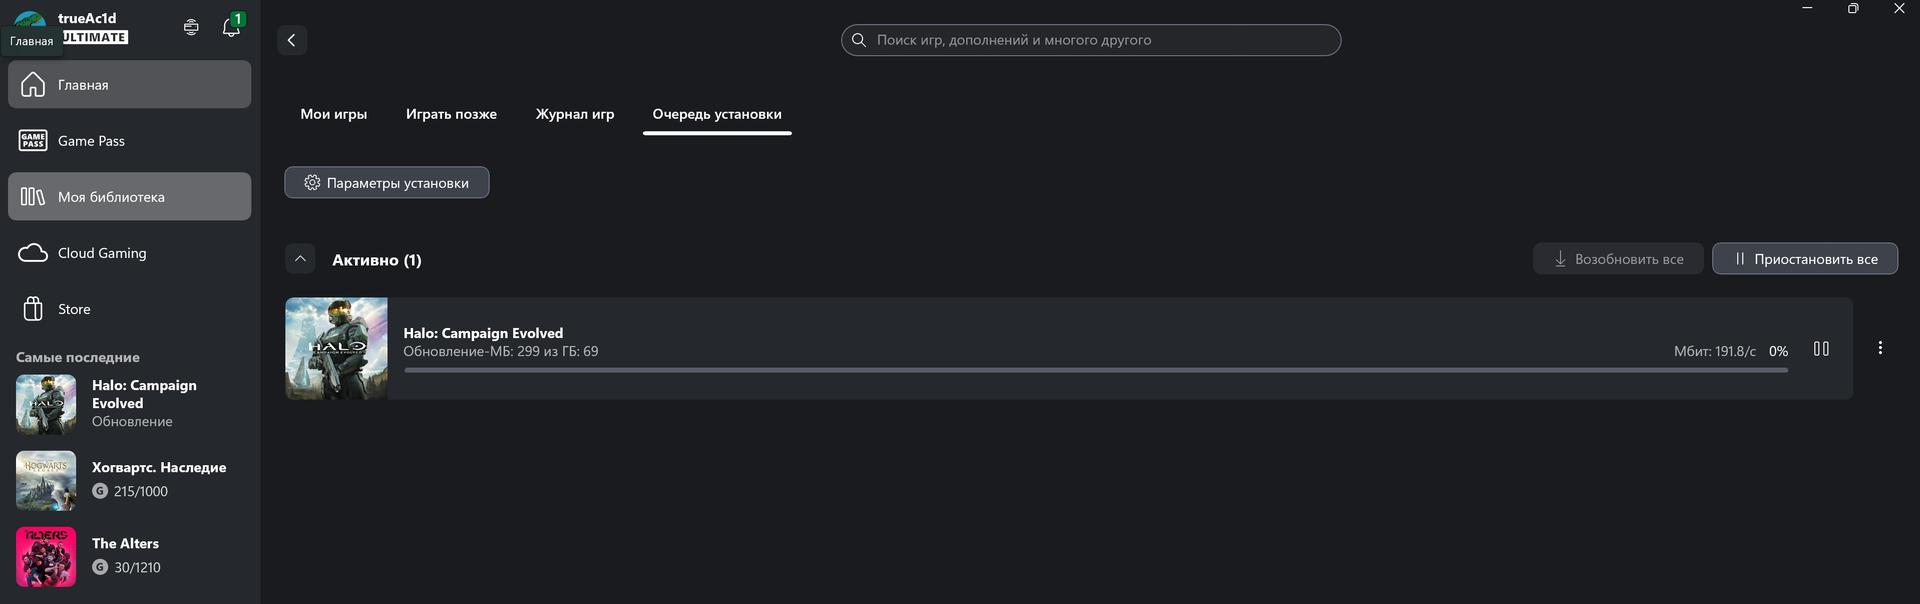The height and width of the screenshot is (604, 1920).
Task: Switch to Мои игры tab
Action: (x=334, y=114)
